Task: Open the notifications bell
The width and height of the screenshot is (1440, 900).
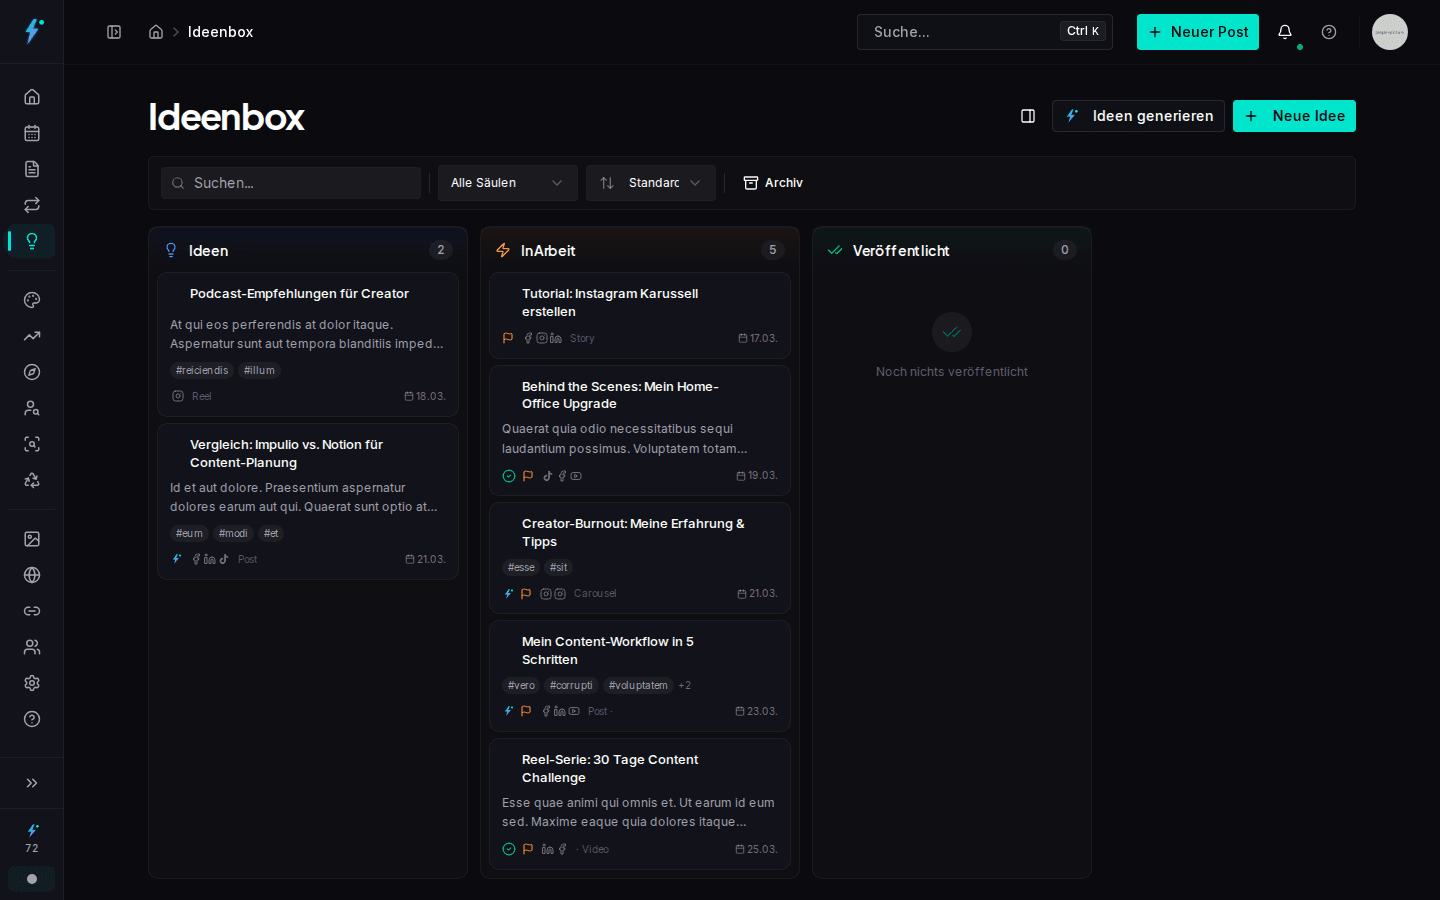Action: 1285,32
